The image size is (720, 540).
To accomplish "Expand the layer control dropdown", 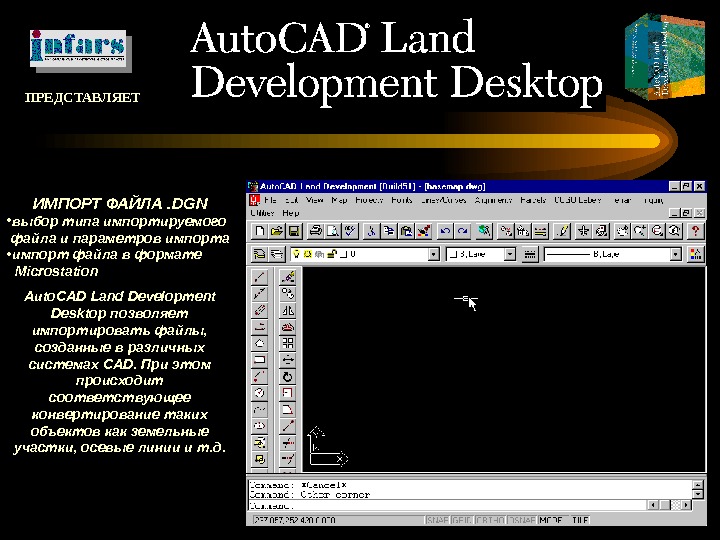I will coord(433,254).
